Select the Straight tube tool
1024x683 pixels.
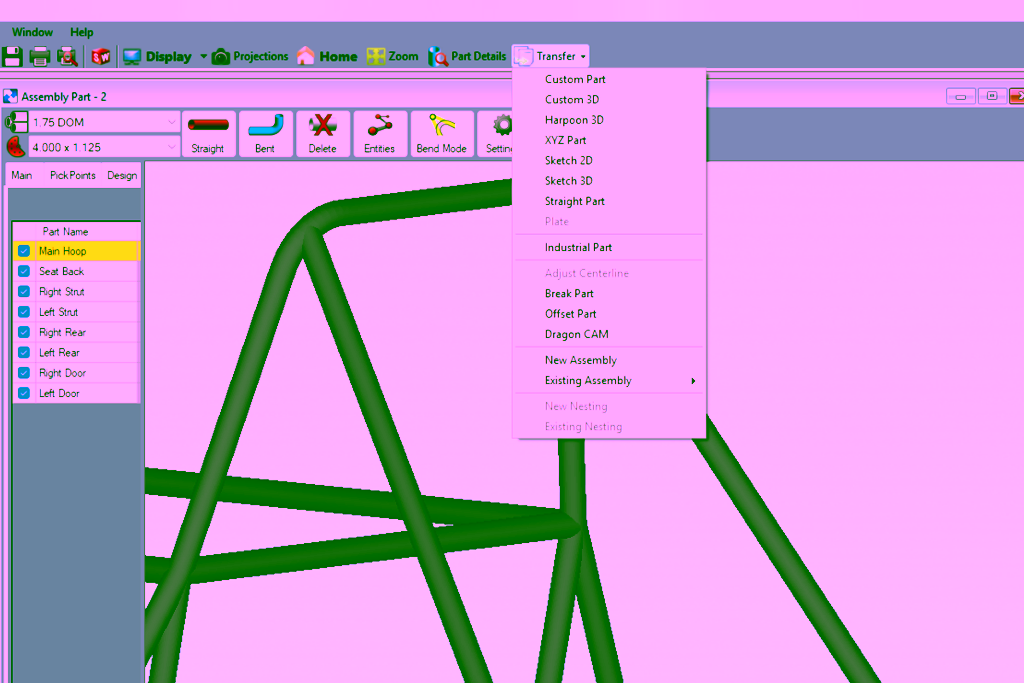(208, 134)
